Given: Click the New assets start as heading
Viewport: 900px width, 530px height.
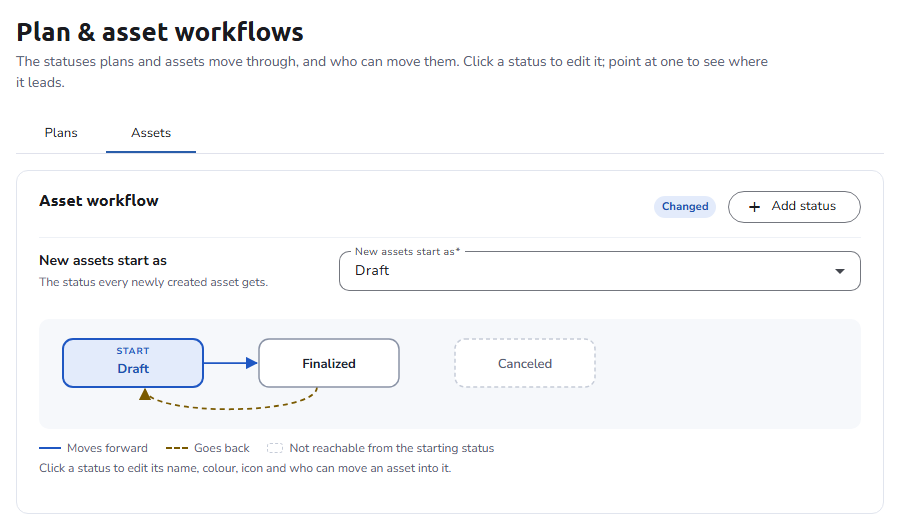Looking at the screenshot, I should click(x=103, y=261).
